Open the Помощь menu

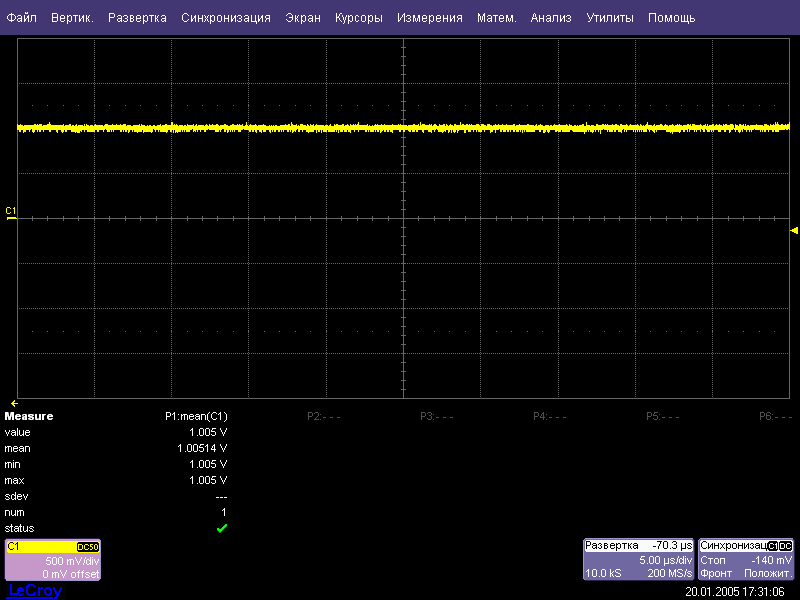coord(671,18)
